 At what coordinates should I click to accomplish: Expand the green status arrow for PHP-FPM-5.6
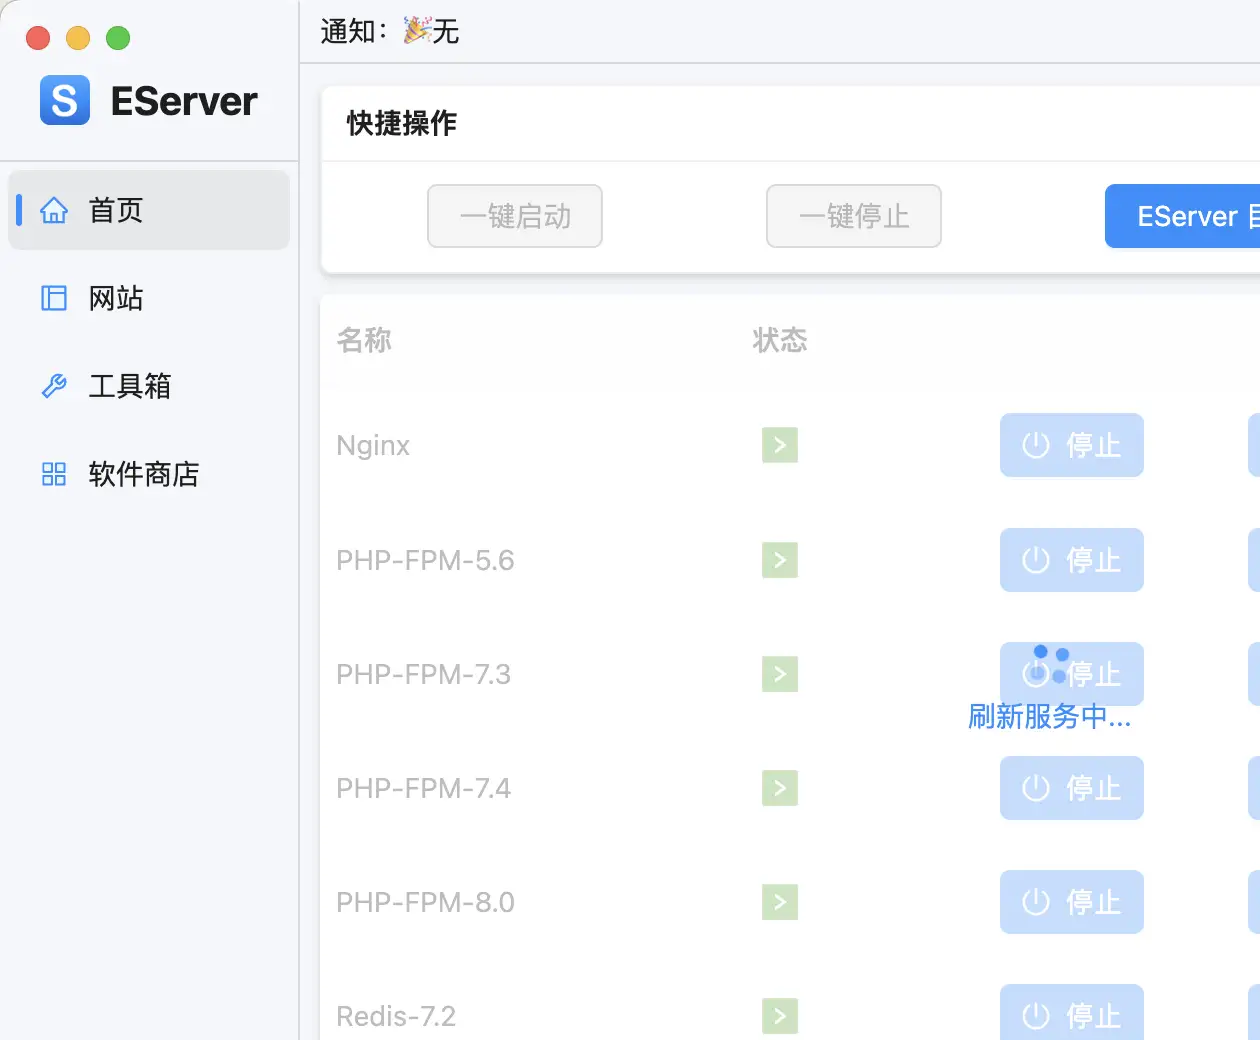(x=780, y=560)
